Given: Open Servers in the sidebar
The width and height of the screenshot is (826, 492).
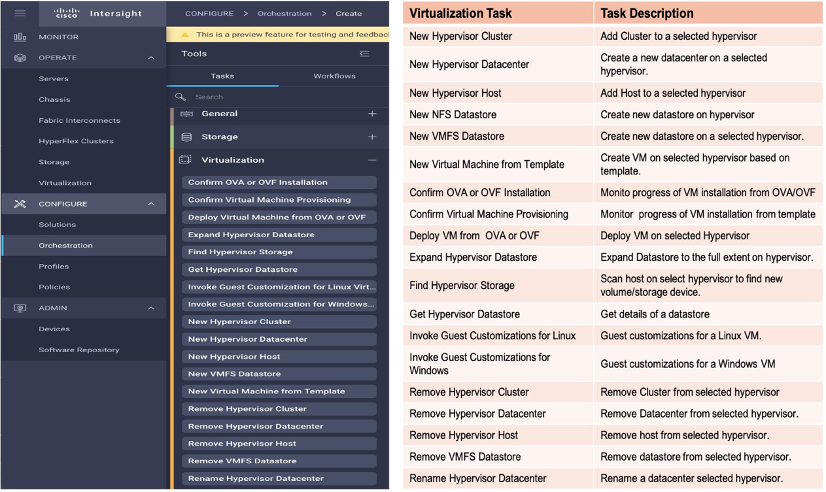Looking at the screenshot, I should pyautogui.click(x=53, y=78).
